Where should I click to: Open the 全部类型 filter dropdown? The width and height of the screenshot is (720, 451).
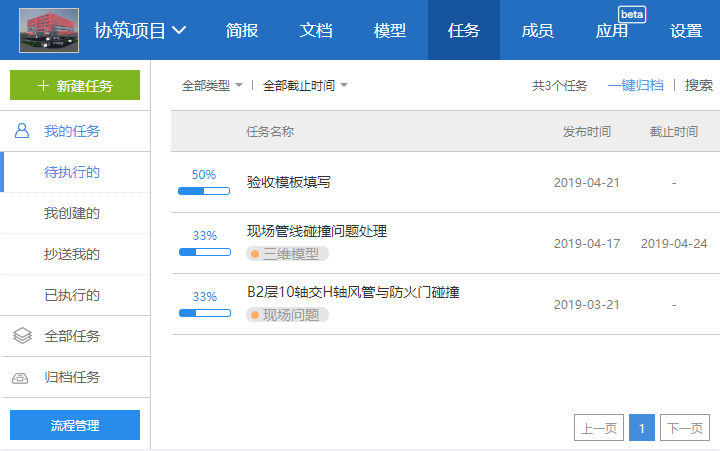point(212,85)
